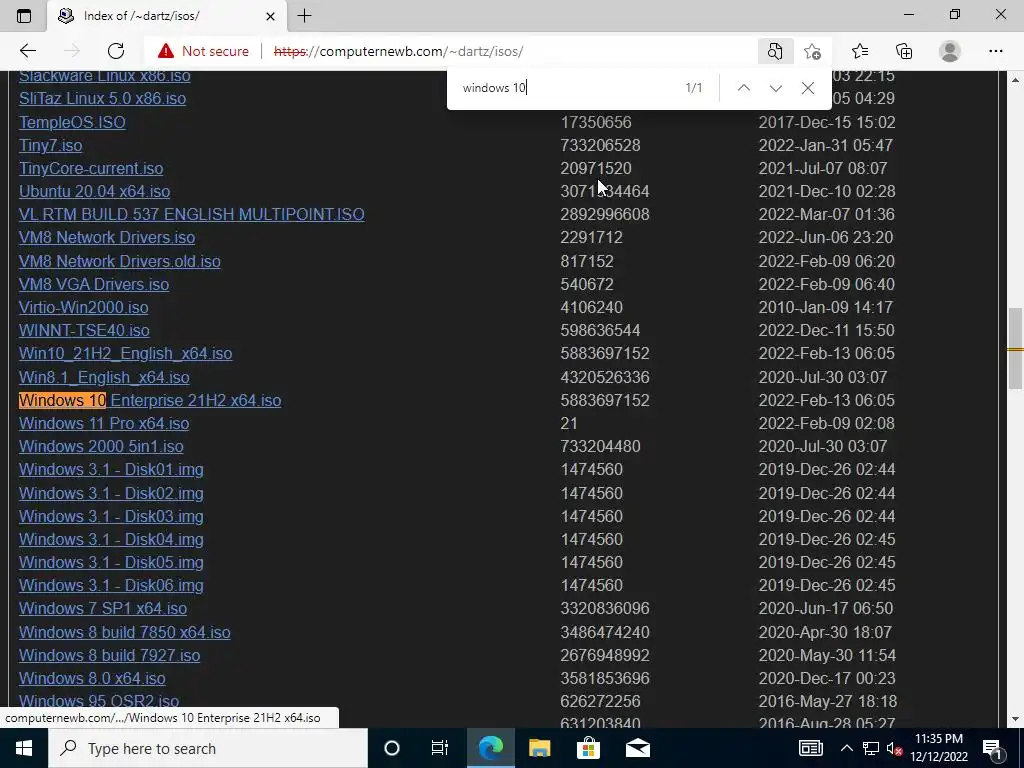Viewport: 1024px width, 768px height.
Task: Open Windows 3.1 - Disk04.img link
Action: click(x=111, y=539)
